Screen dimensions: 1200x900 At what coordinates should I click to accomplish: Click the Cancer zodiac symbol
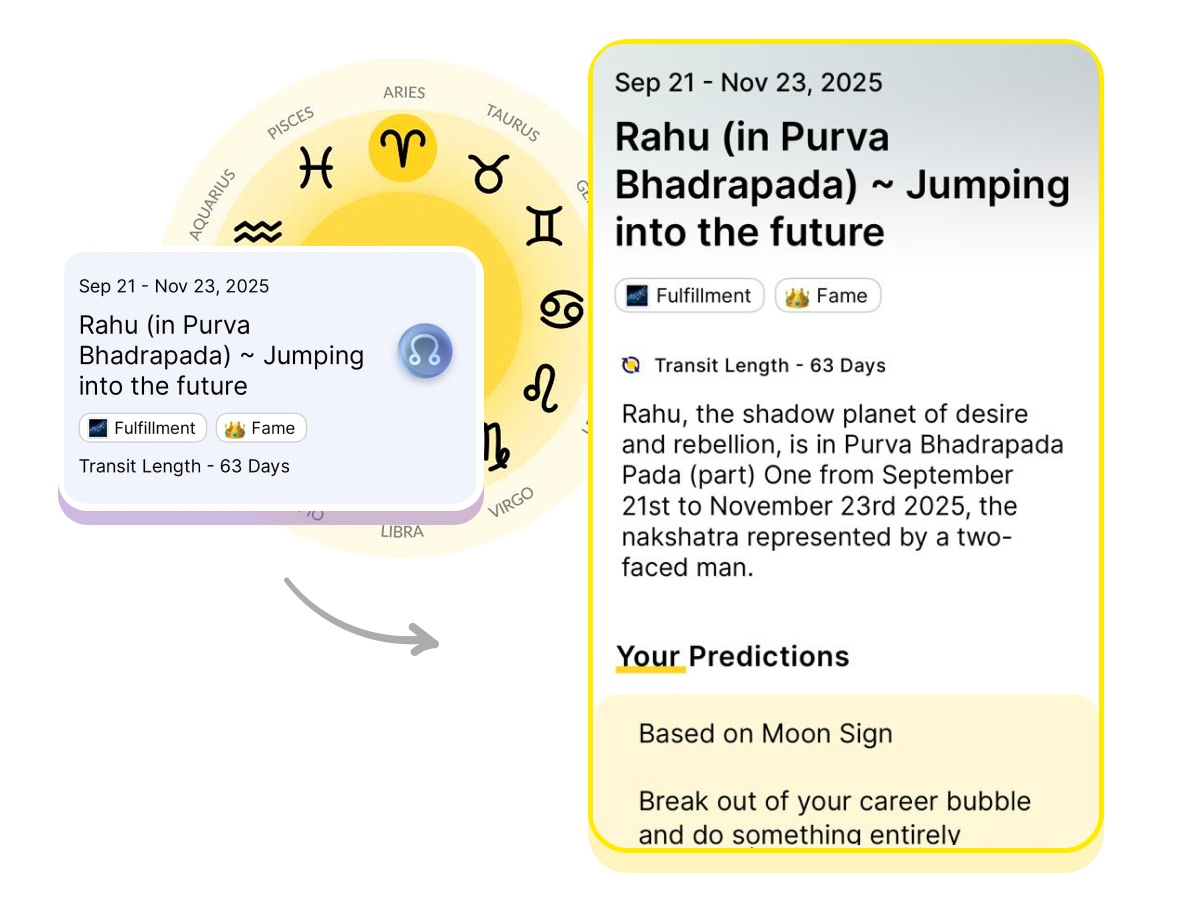562,309
